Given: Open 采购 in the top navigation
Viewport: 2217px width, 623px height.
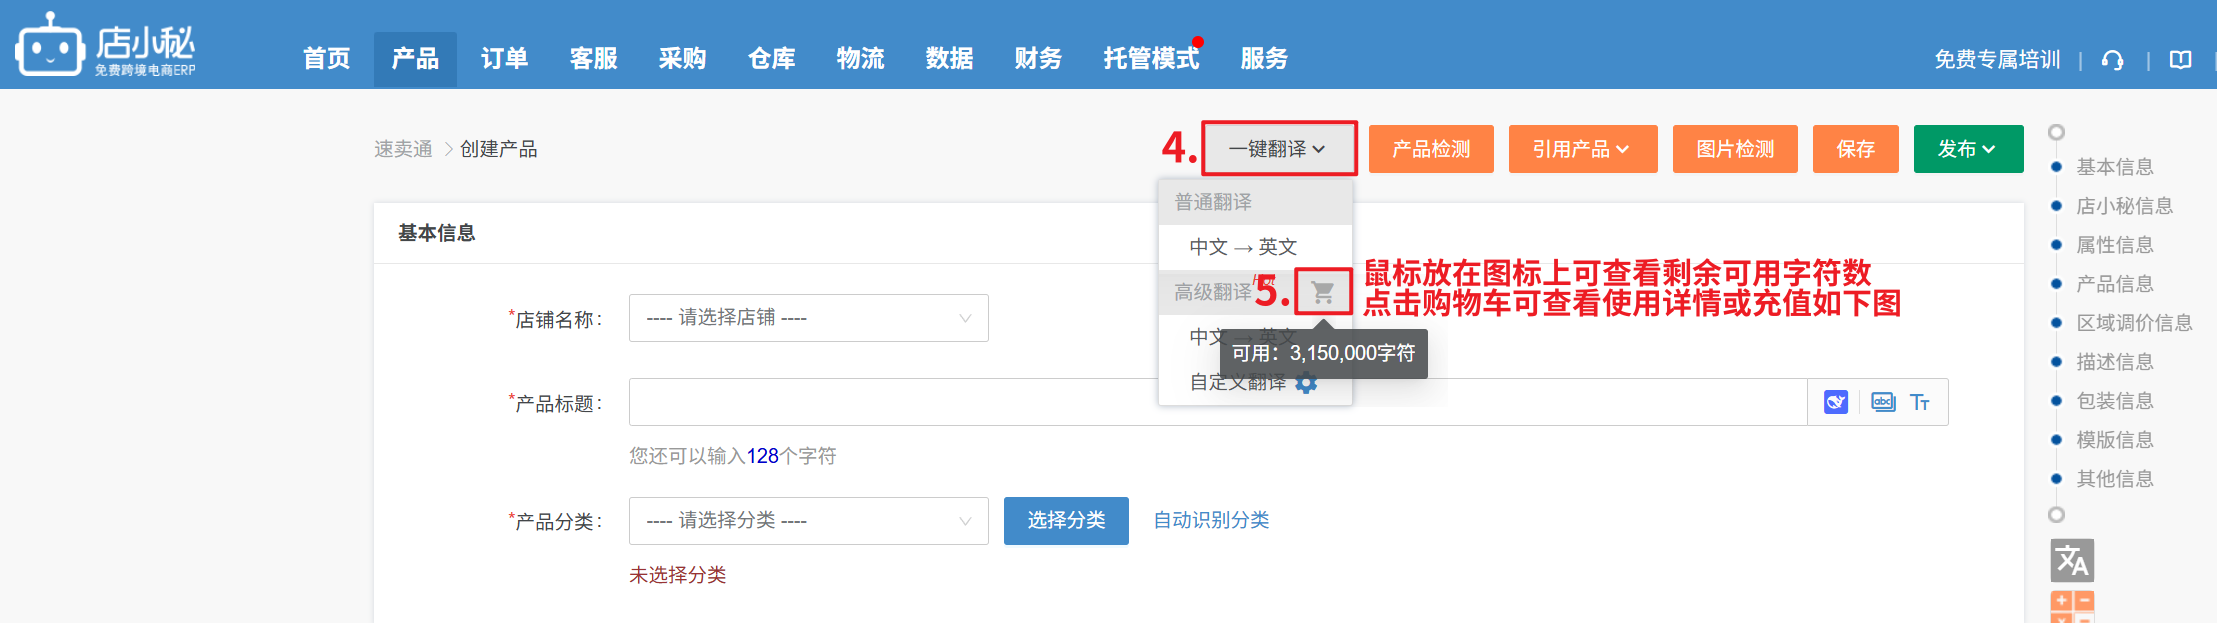Looking at the screenshot, I should click(682, 59).
